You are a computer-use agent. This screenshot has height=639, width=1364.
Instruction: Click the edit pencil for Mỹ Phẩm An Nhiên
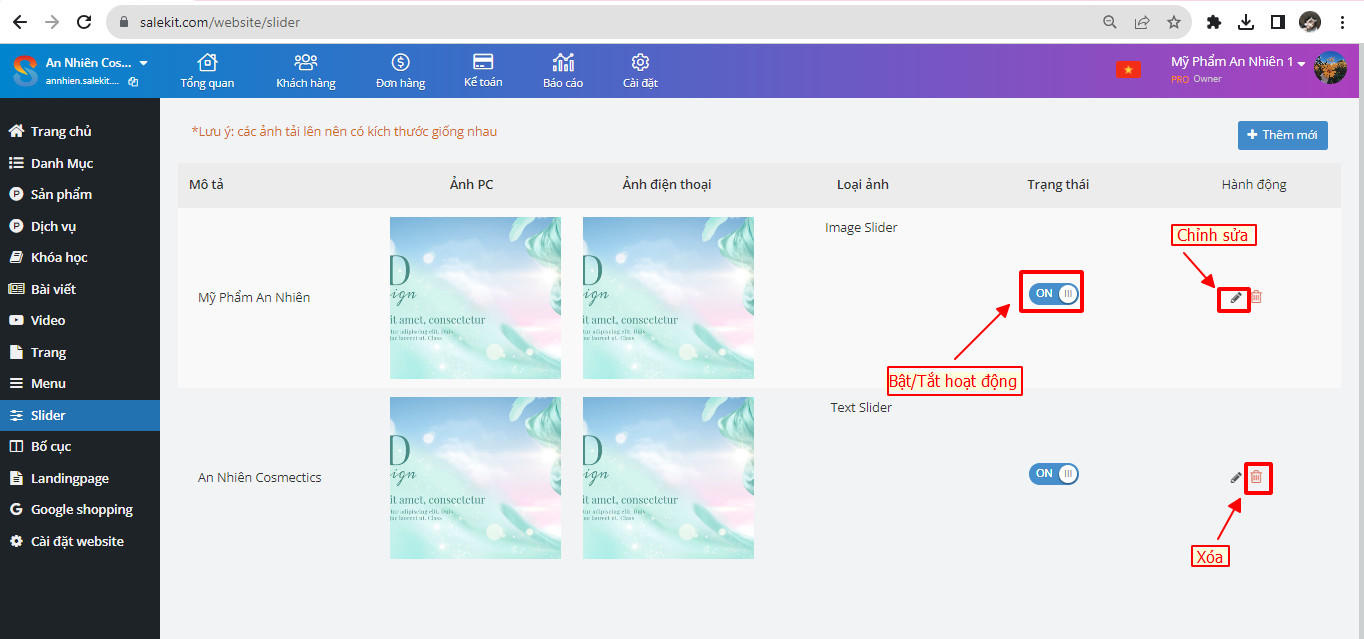click(x=1236, y=297)
